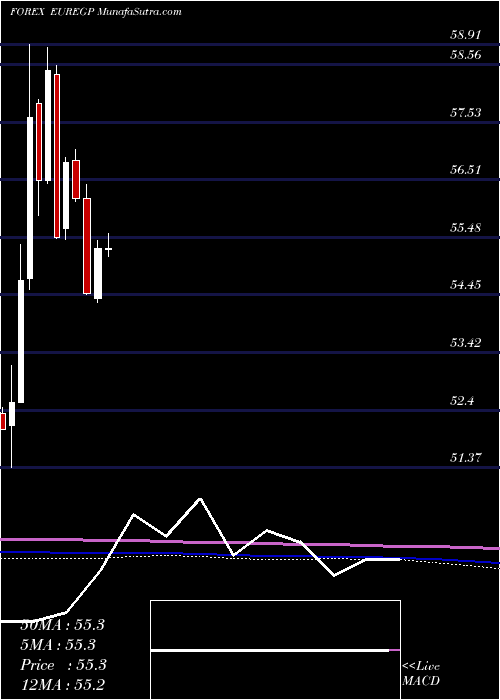Click the 12MA : 55.2 readout
The width and height of the screenshot is (500, 700).
click(x=62, y=685)
